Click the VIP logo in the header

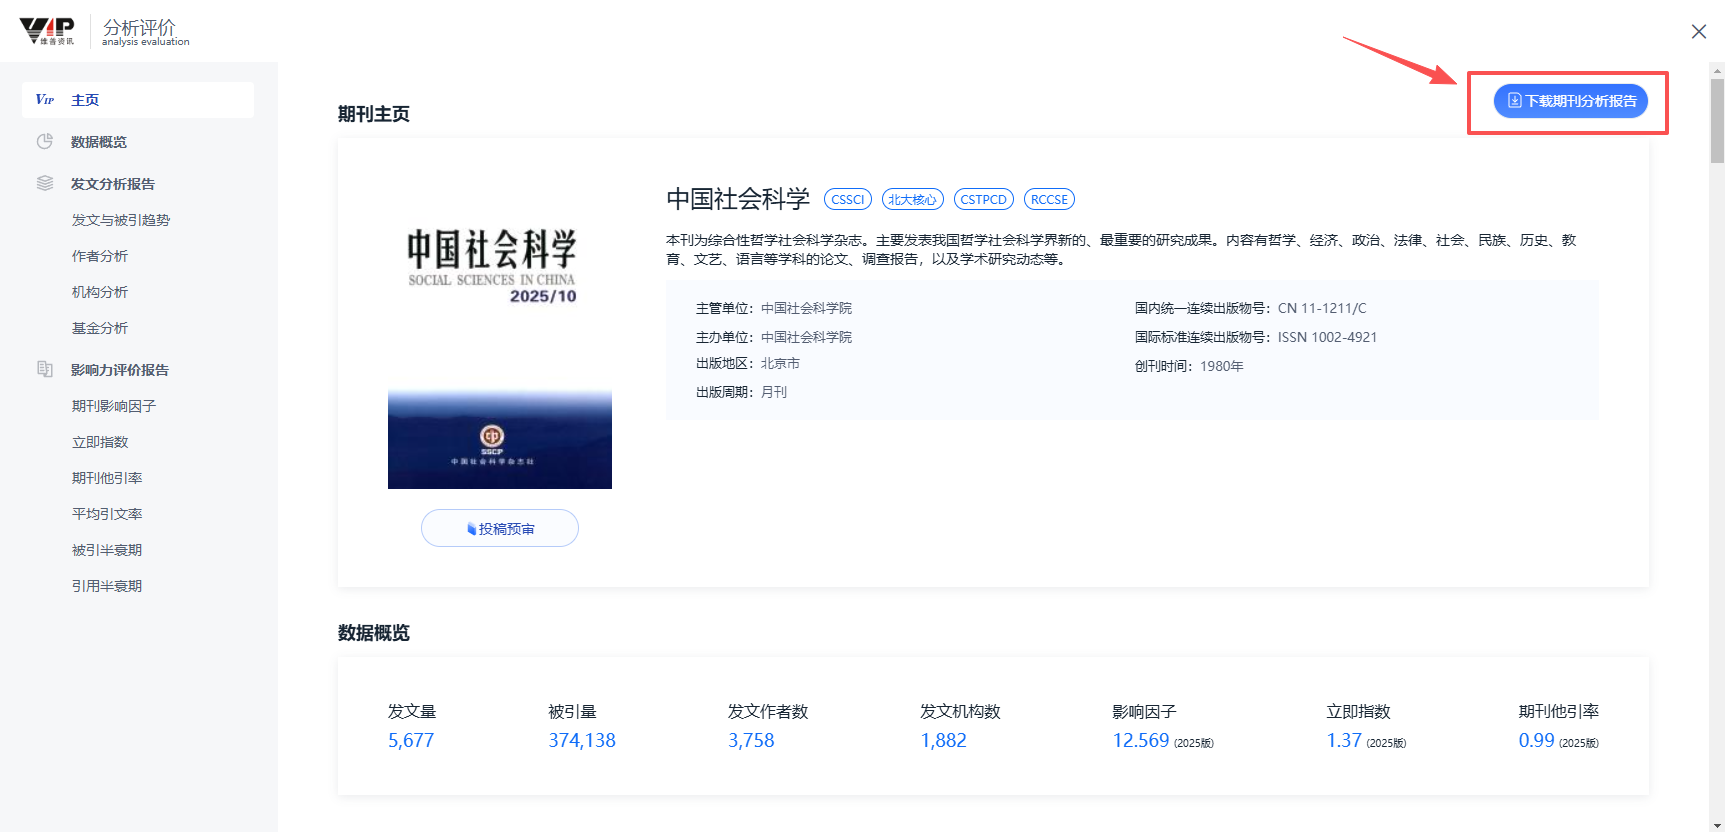click(x=47, y=31)
